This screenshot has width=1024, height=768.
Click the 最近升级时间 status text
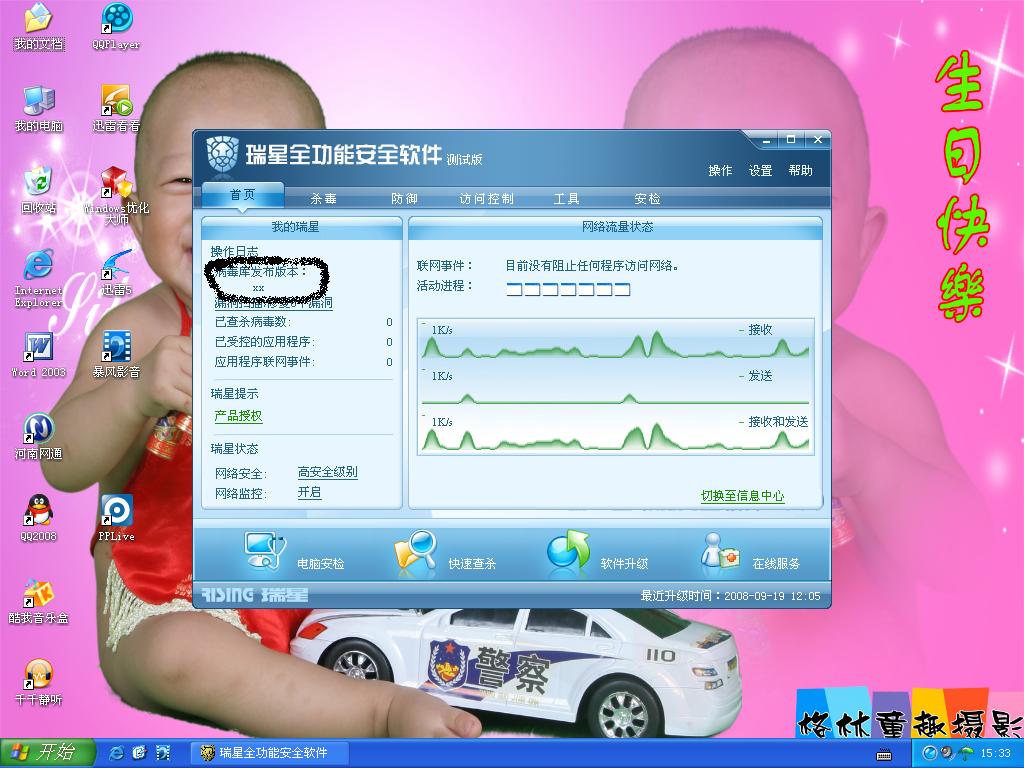[x=730, y=596]
